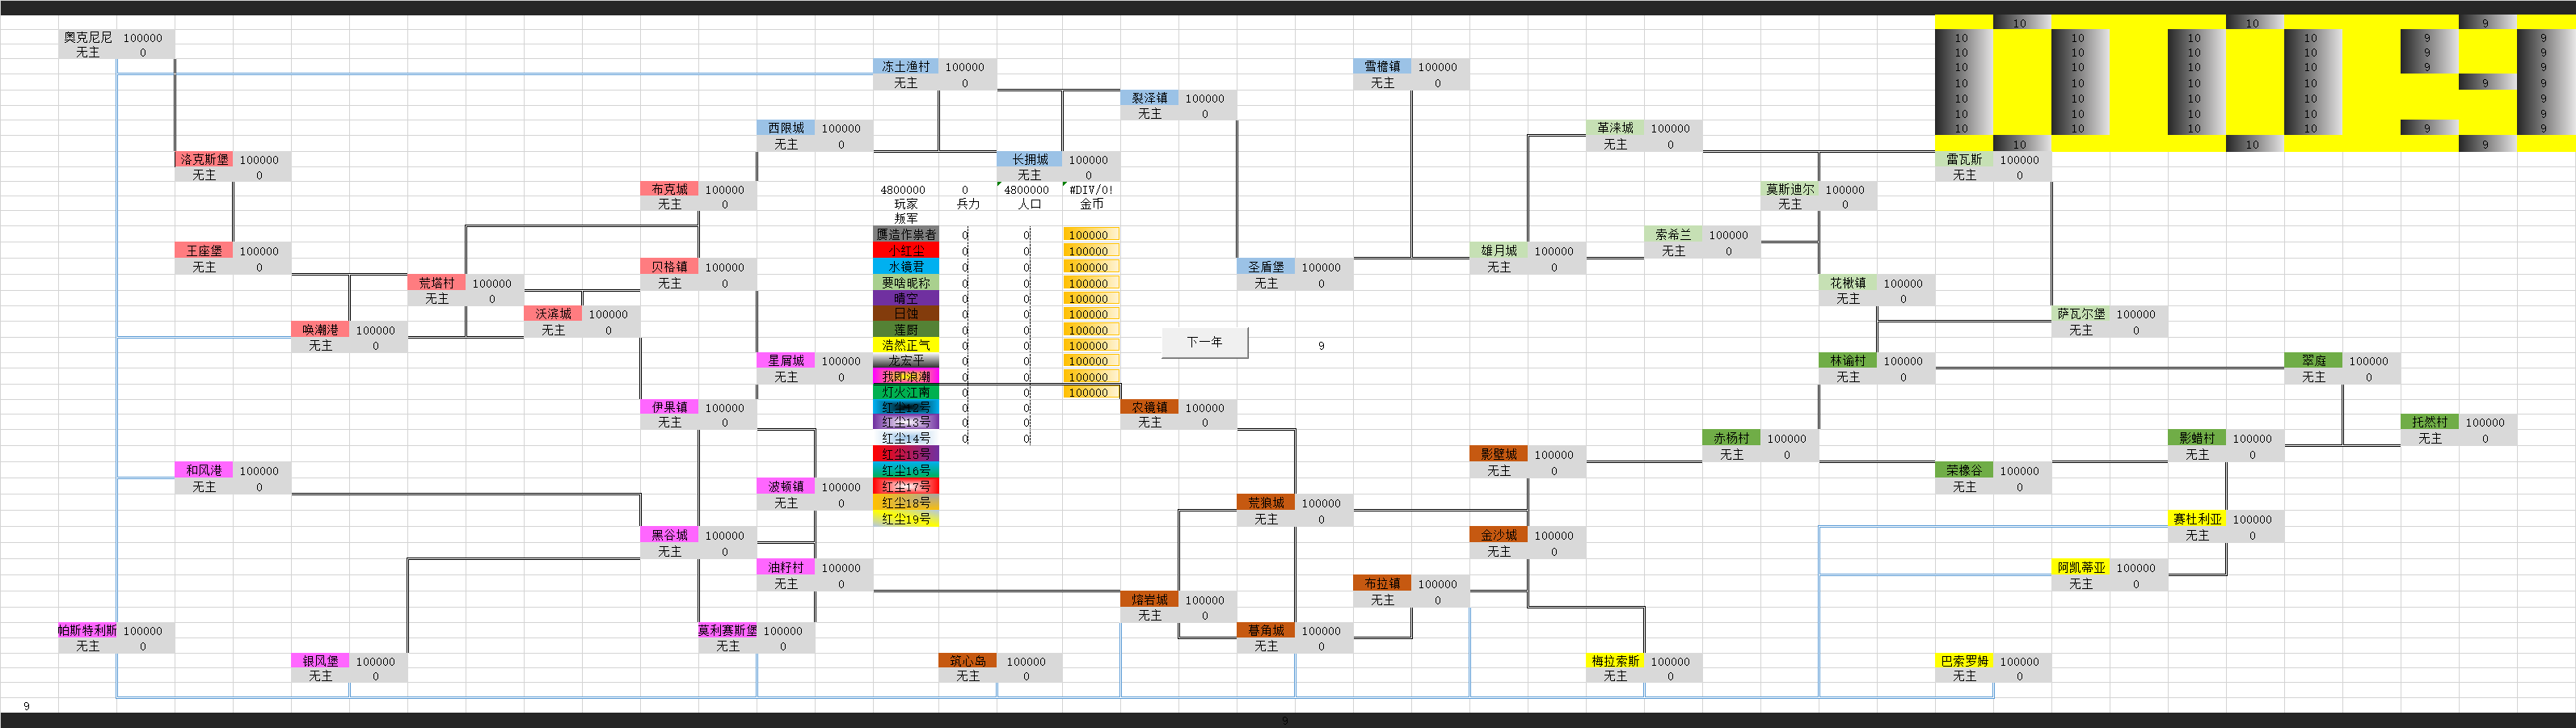This screenshot has height=728, width=2576.
Task: Select the 影蜡村 city cell
Action: point(2197,438)
